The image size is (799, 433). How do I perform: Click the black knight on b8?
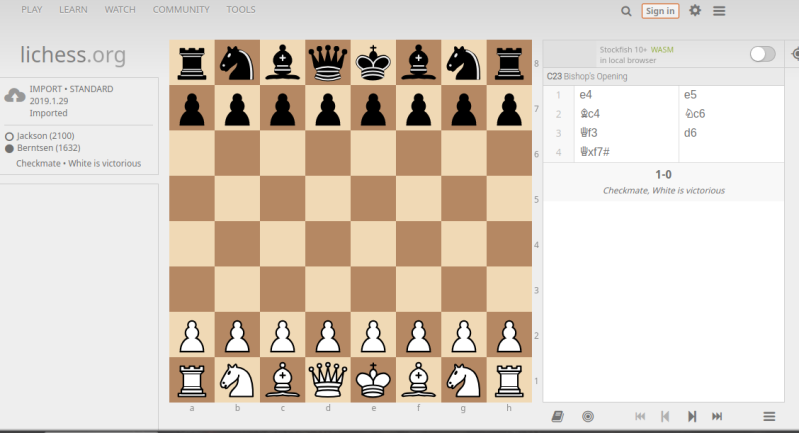click(x=237, y=62)
